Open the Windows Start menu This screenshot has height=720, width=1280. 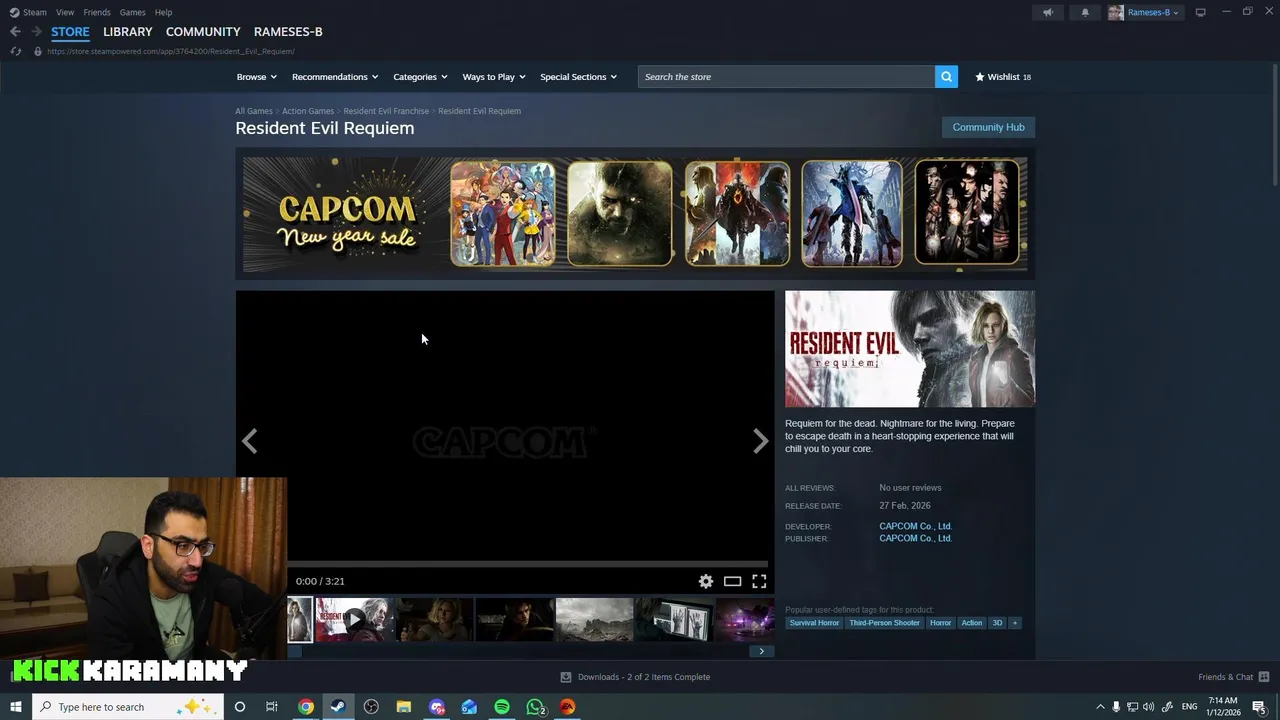(x=15, y=707)
